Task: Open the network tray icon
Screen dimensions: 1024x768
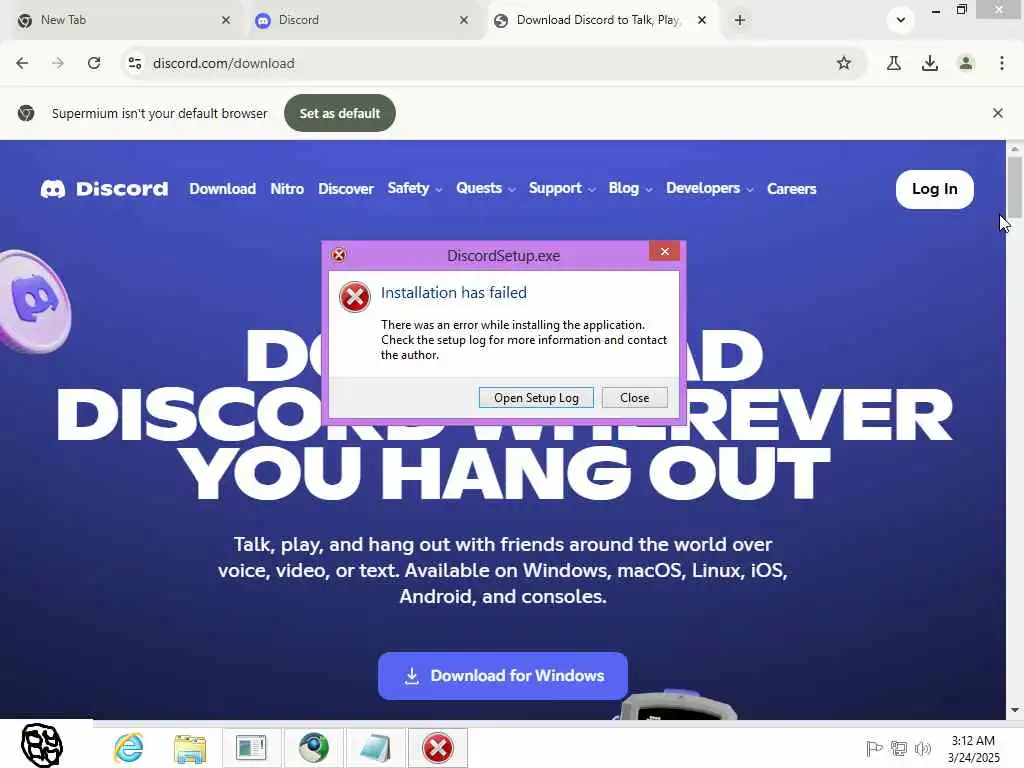Action: 899,748
